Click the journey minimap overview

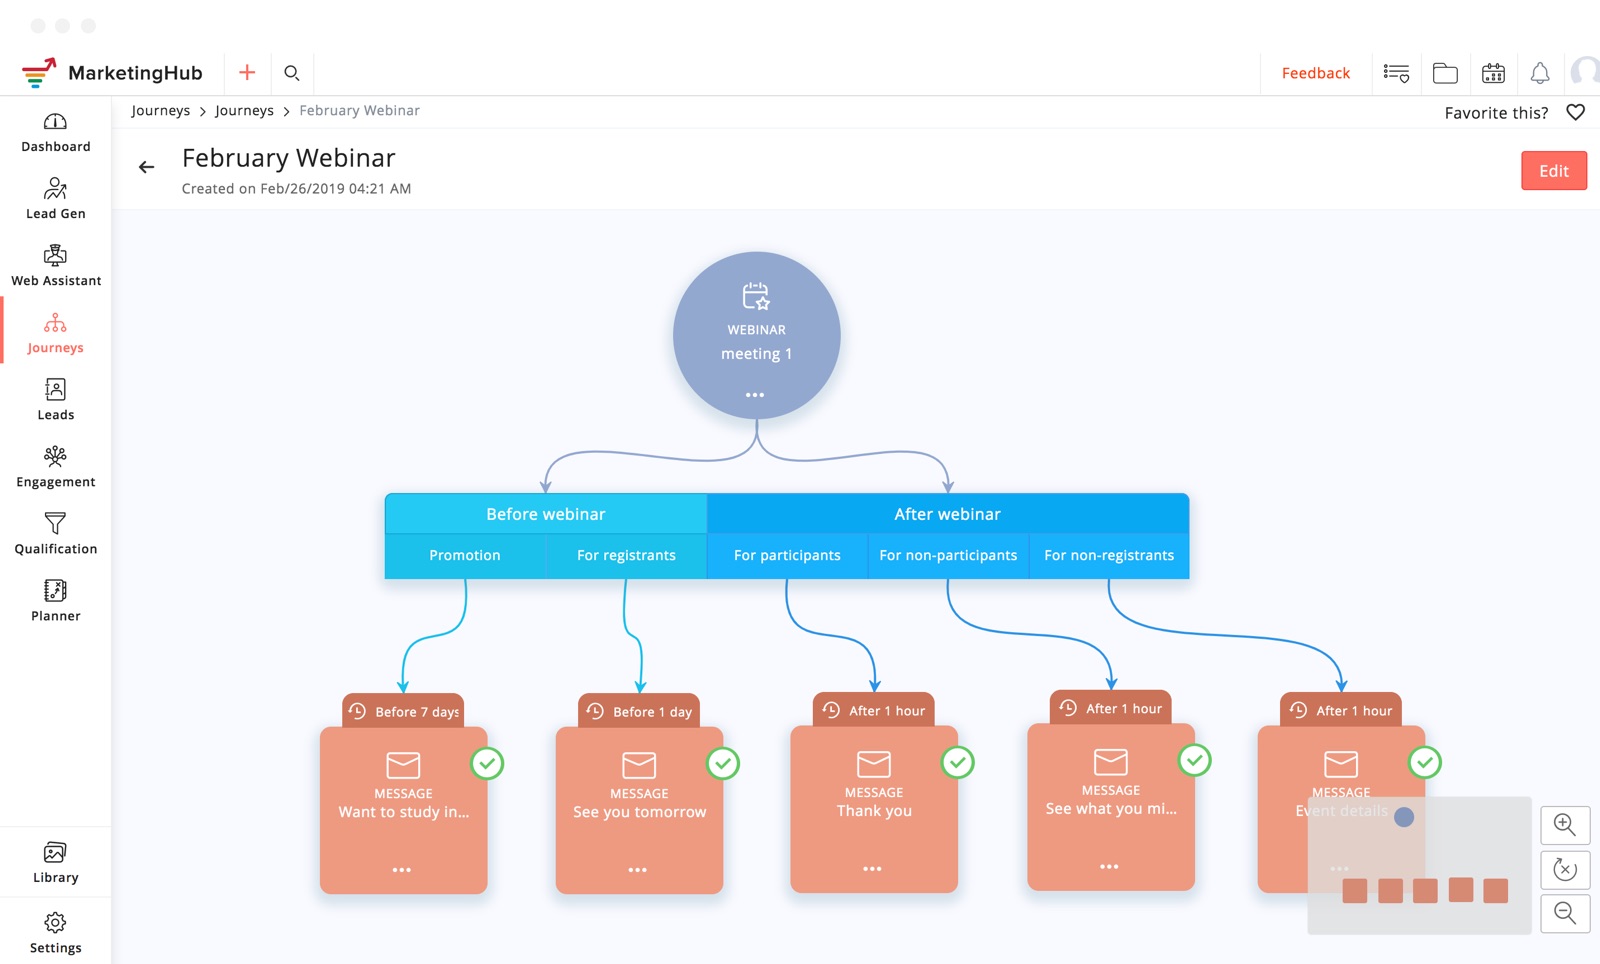pyautogui.click(x=1419, y=865)
